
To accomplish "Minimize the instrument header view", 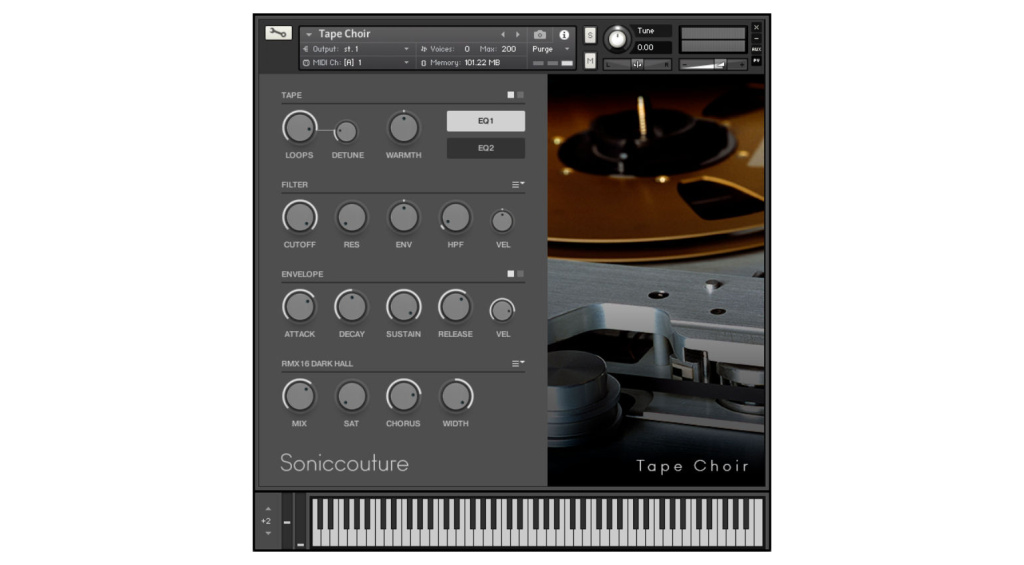I will click(756, 39).
